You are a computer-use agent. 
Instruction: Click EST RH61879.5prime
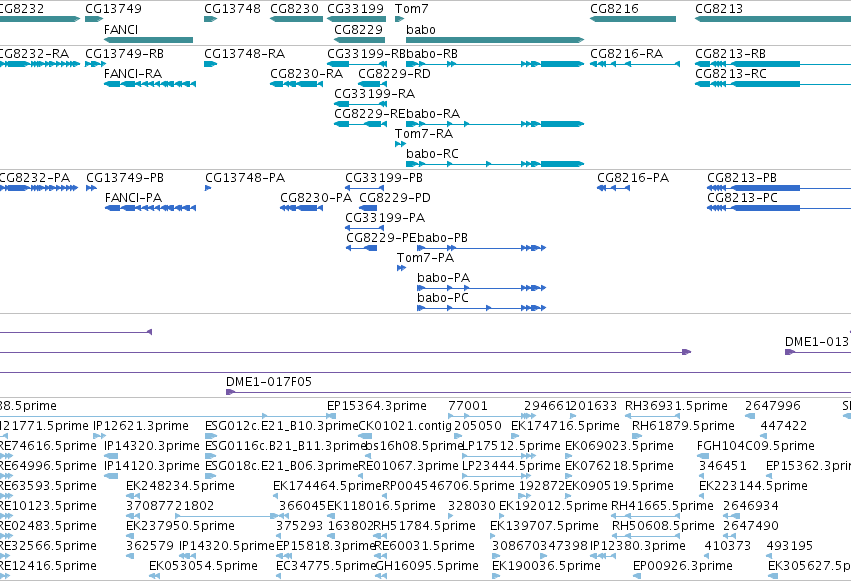[683, 426]
